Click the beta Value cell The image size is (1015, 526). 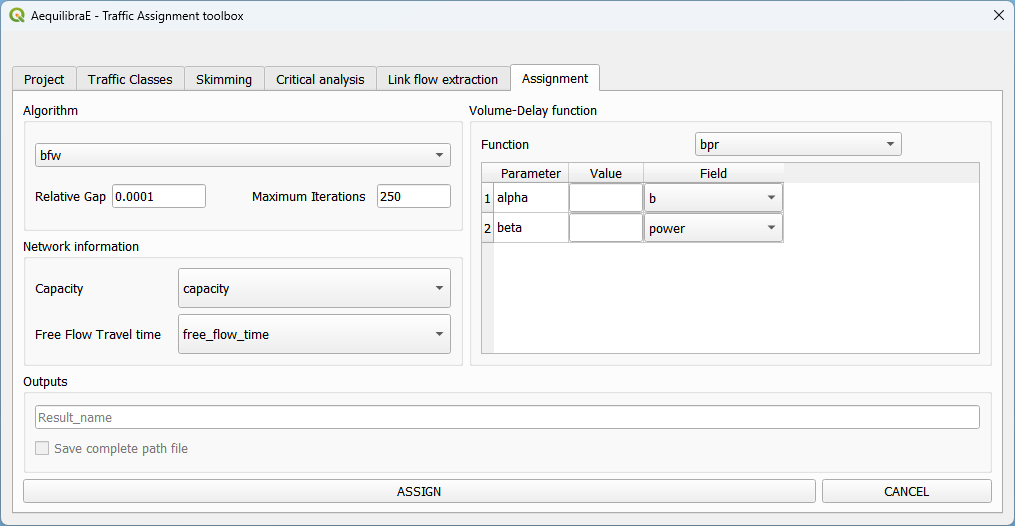pos(606,228)
